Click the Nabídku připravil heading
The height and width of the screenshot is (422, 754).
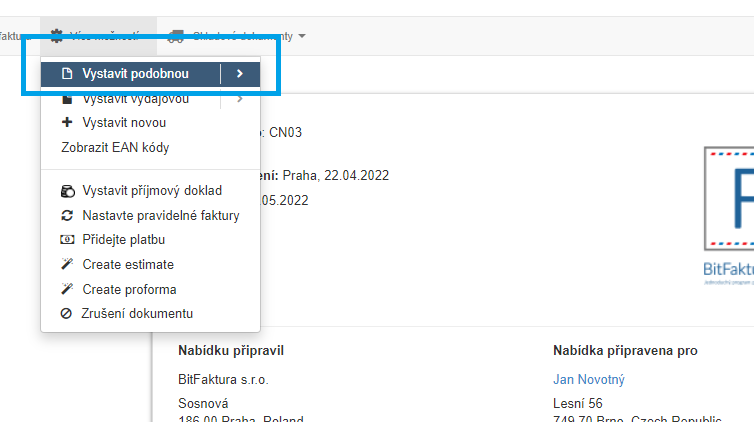click(x=231, y=351)
